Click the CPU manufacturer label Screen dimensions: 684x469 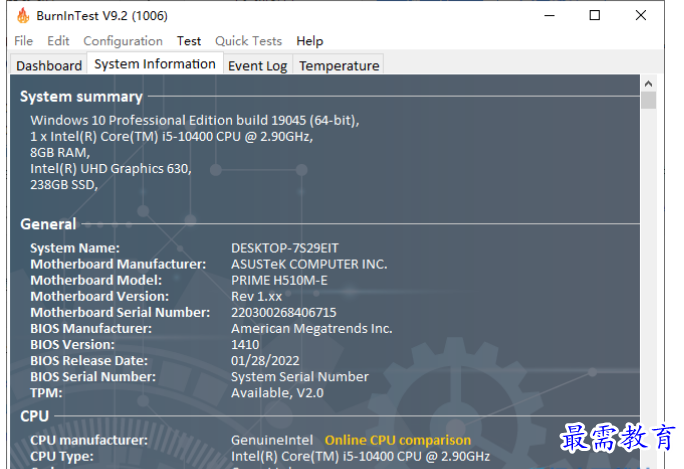tap(89, 440)
